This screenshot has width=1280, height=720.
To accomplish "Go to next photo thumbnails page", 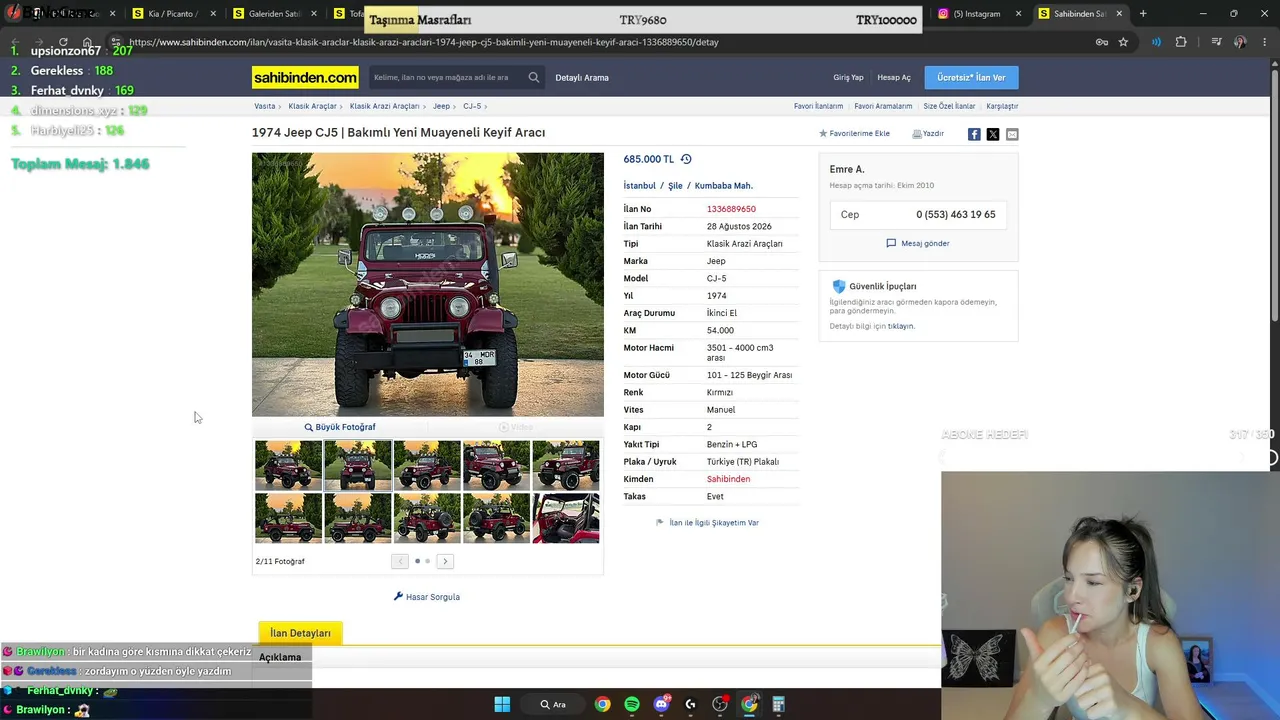I will pos(445,561).
